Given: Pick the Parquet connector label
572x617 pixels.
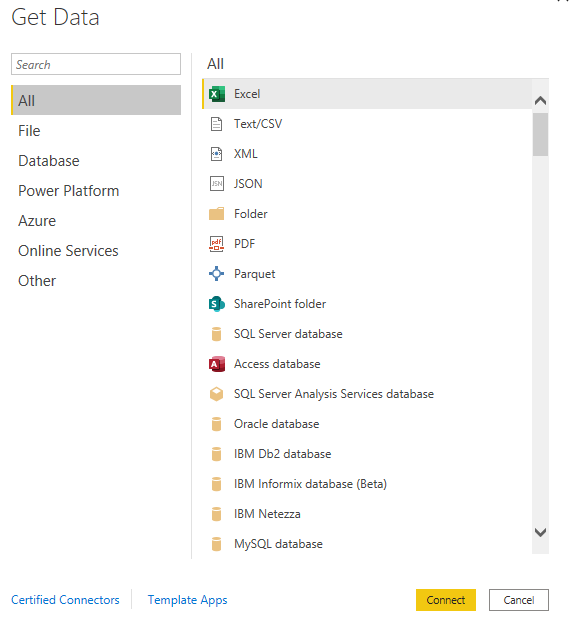Looking at the screenshot, I should point(255,274).
